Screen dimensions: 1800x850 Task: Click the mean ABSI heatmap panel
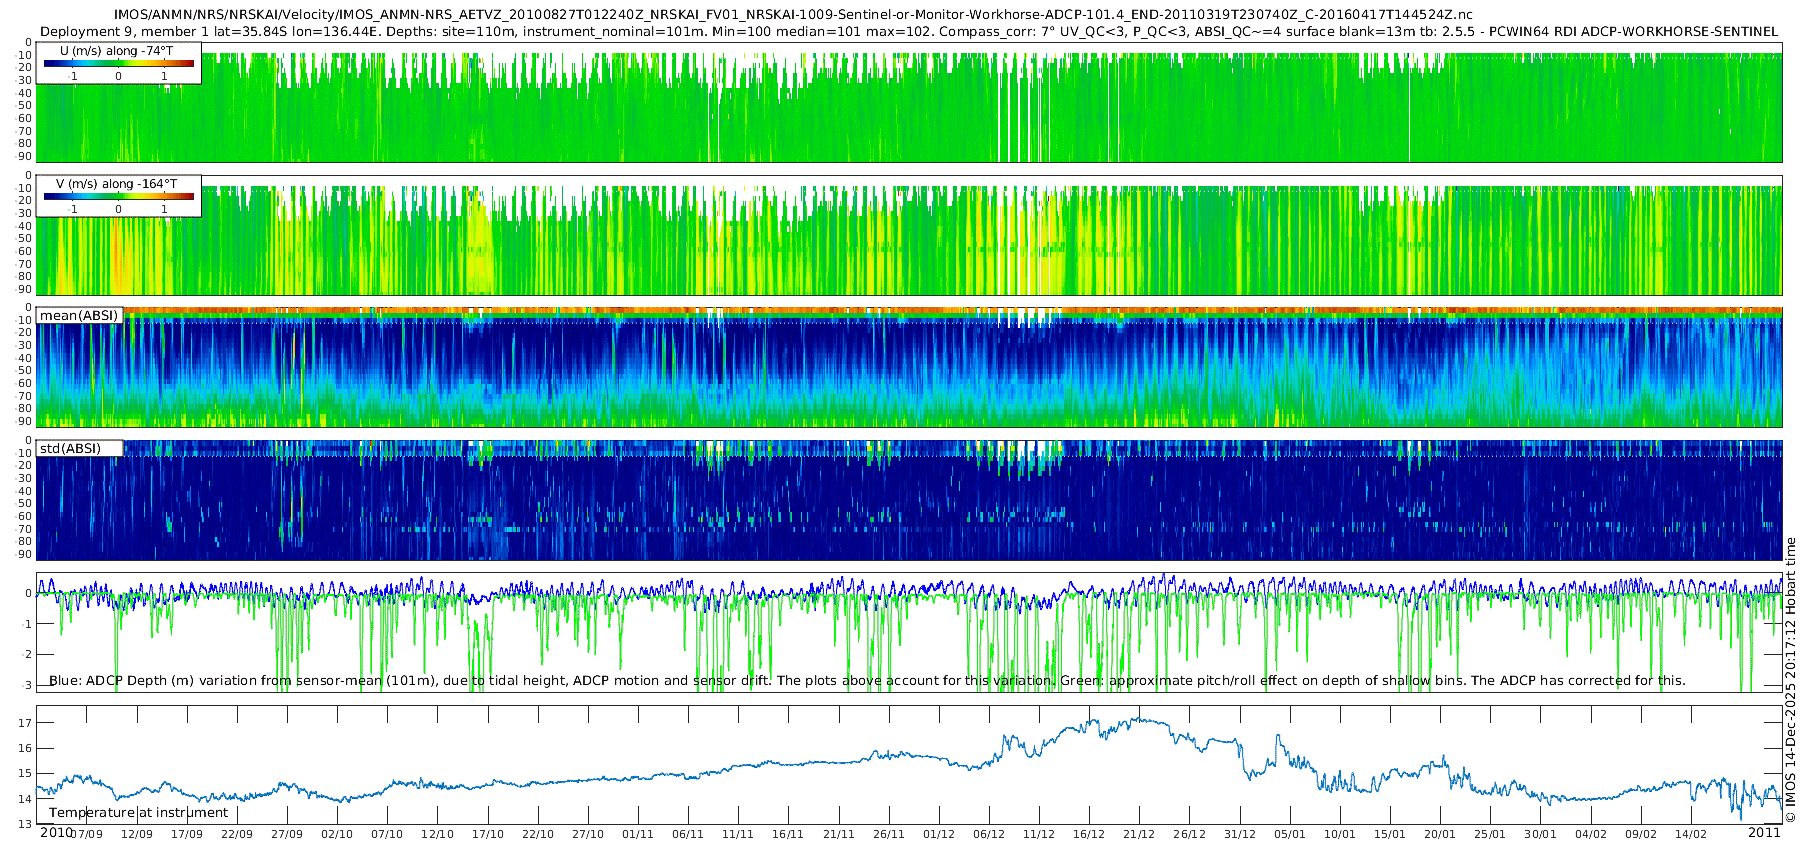coord(909,367)
